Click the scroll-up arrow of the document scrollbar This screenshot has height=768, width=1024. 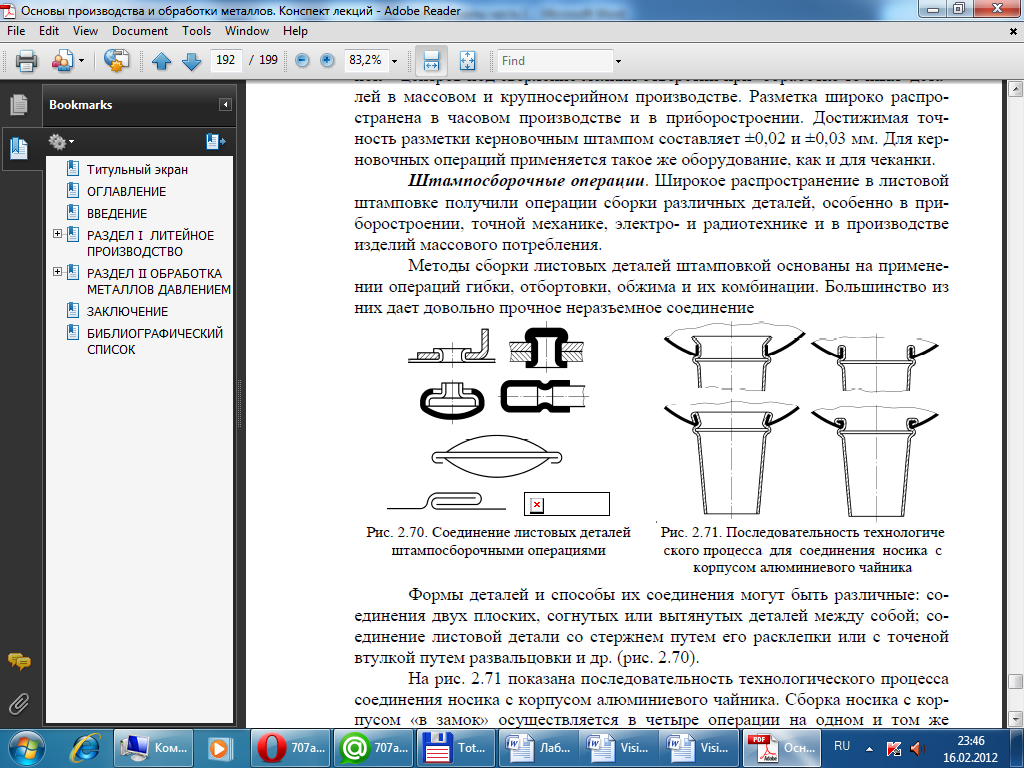tap(1015, 88)
